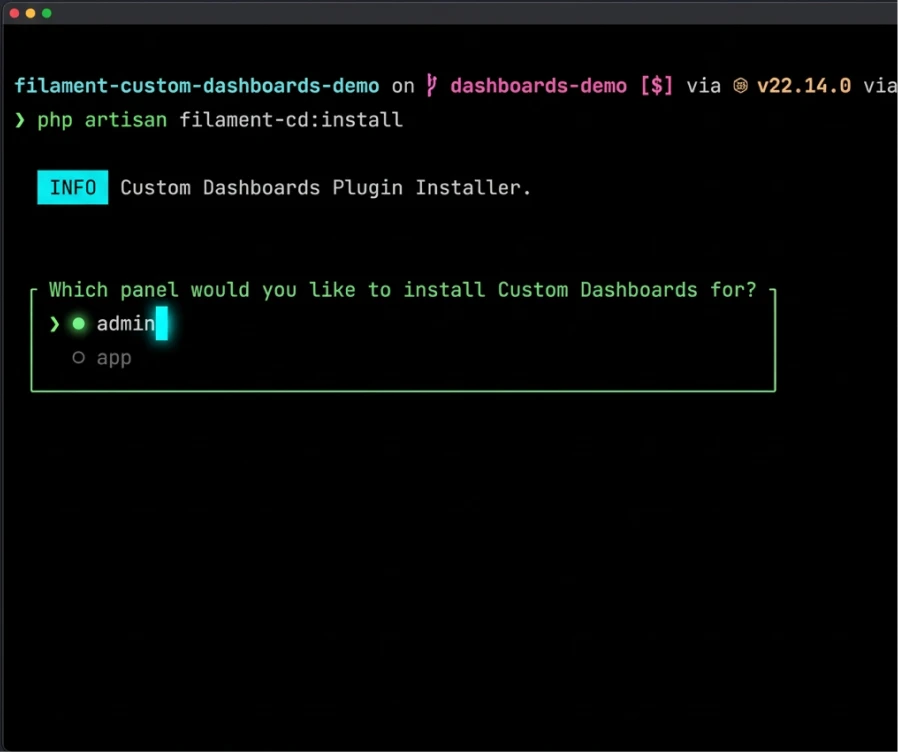This screenshot has height=752, width=898.
Task: Click the INFO badge label
Action: [72, 187]
